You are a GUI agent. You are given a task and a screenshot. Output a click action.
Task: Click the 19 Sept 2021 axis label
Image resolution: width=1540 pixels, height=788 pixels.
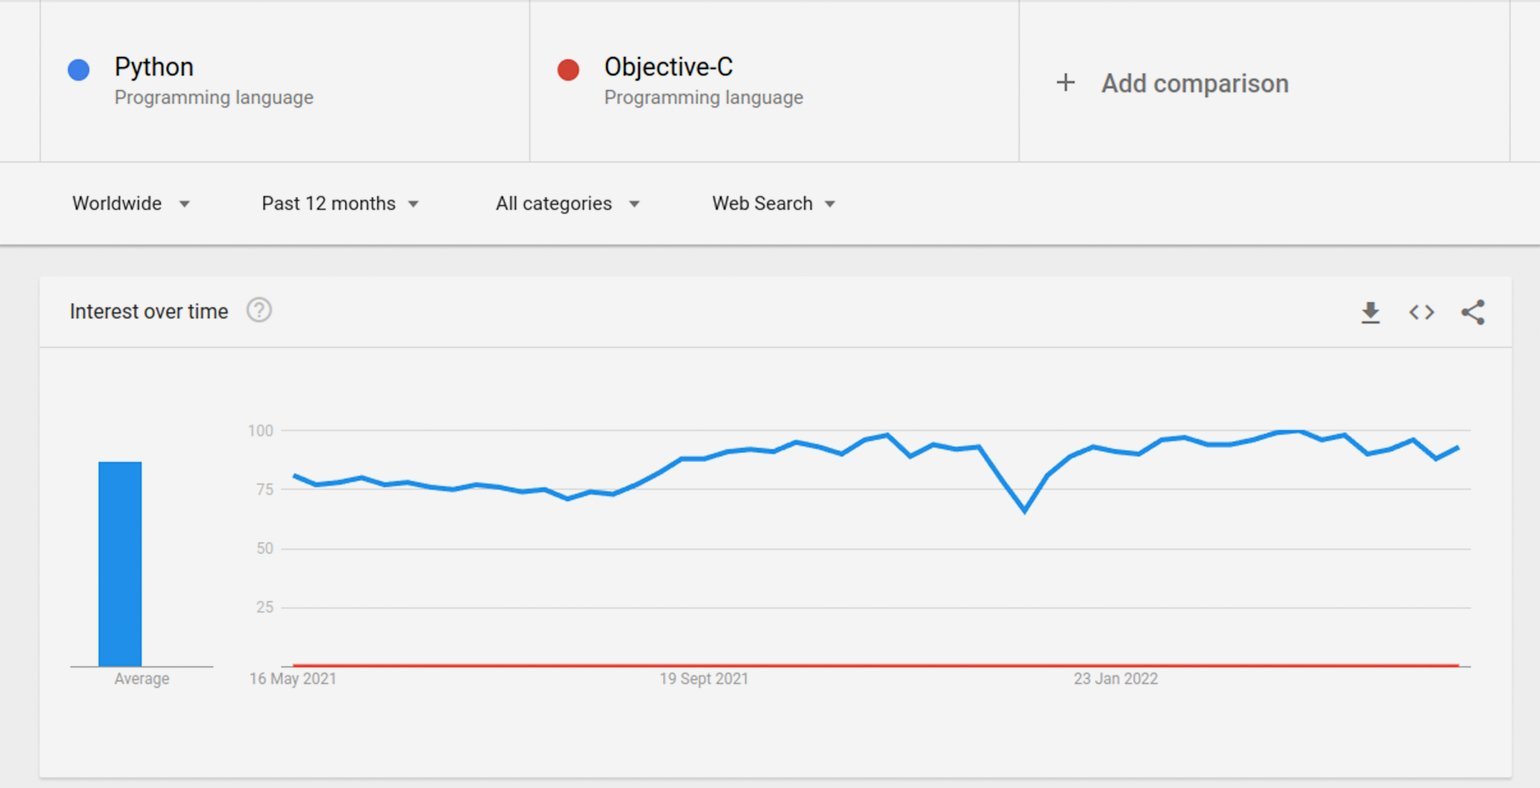tap(704, 679)
